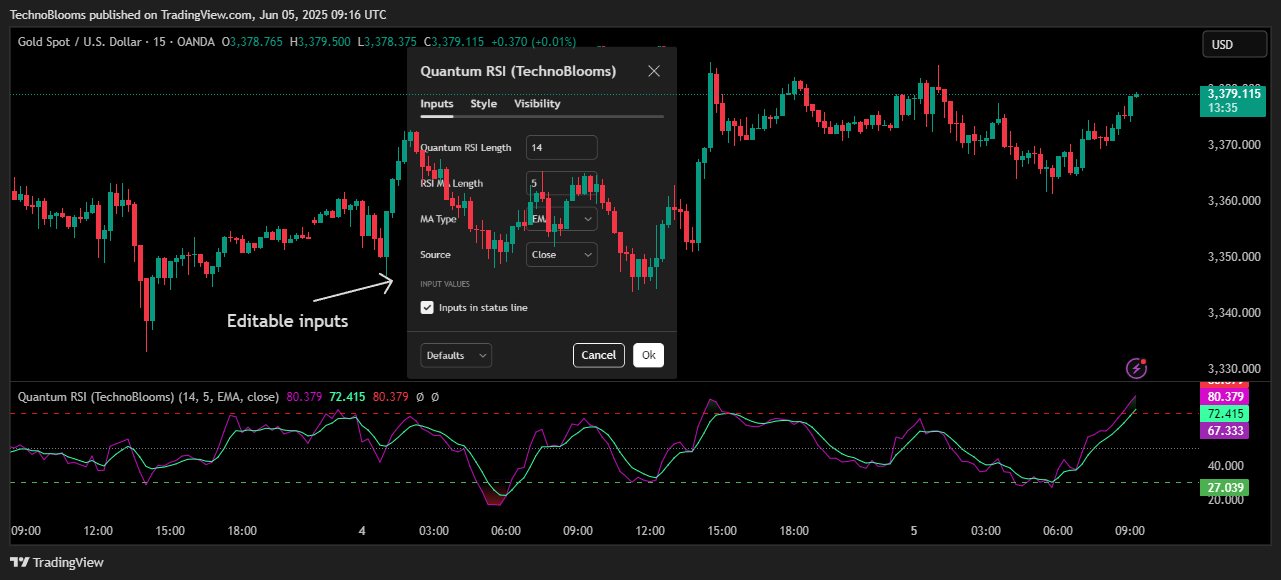Click the 80.379 magenta RSI scale label
Image resolution: width=1281 pixels, height=580 pixels.
click(1225, 396)
